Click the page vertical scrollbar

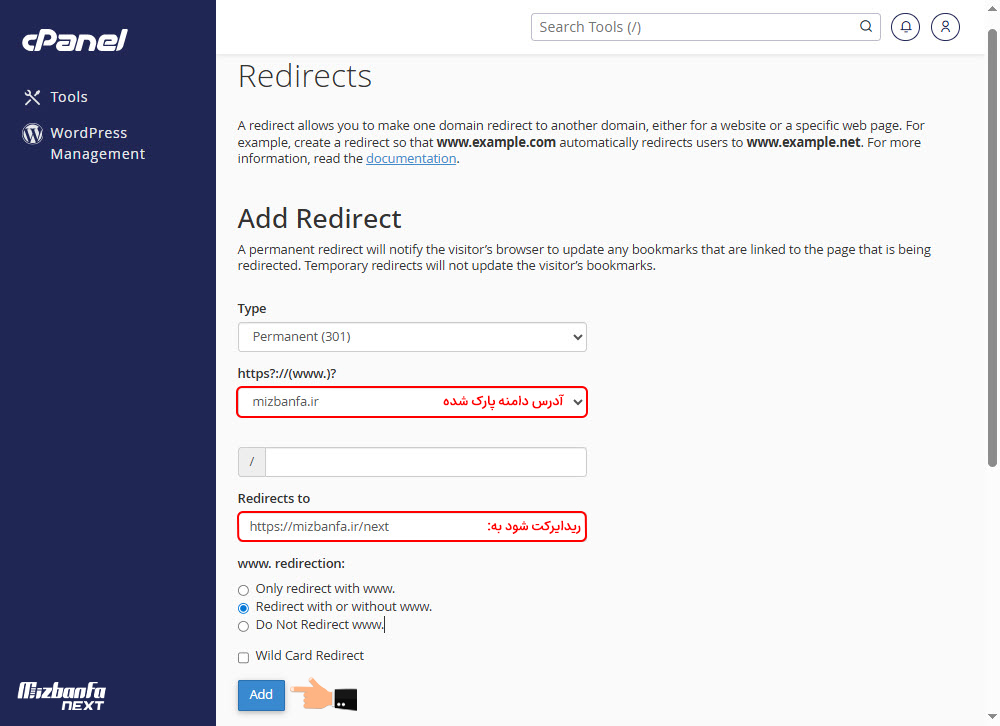point(991,250)
